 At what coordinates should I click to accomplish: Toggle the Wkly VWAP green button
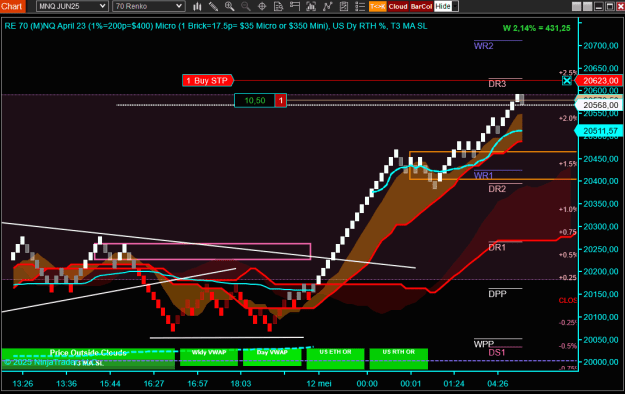pos(209,357)
